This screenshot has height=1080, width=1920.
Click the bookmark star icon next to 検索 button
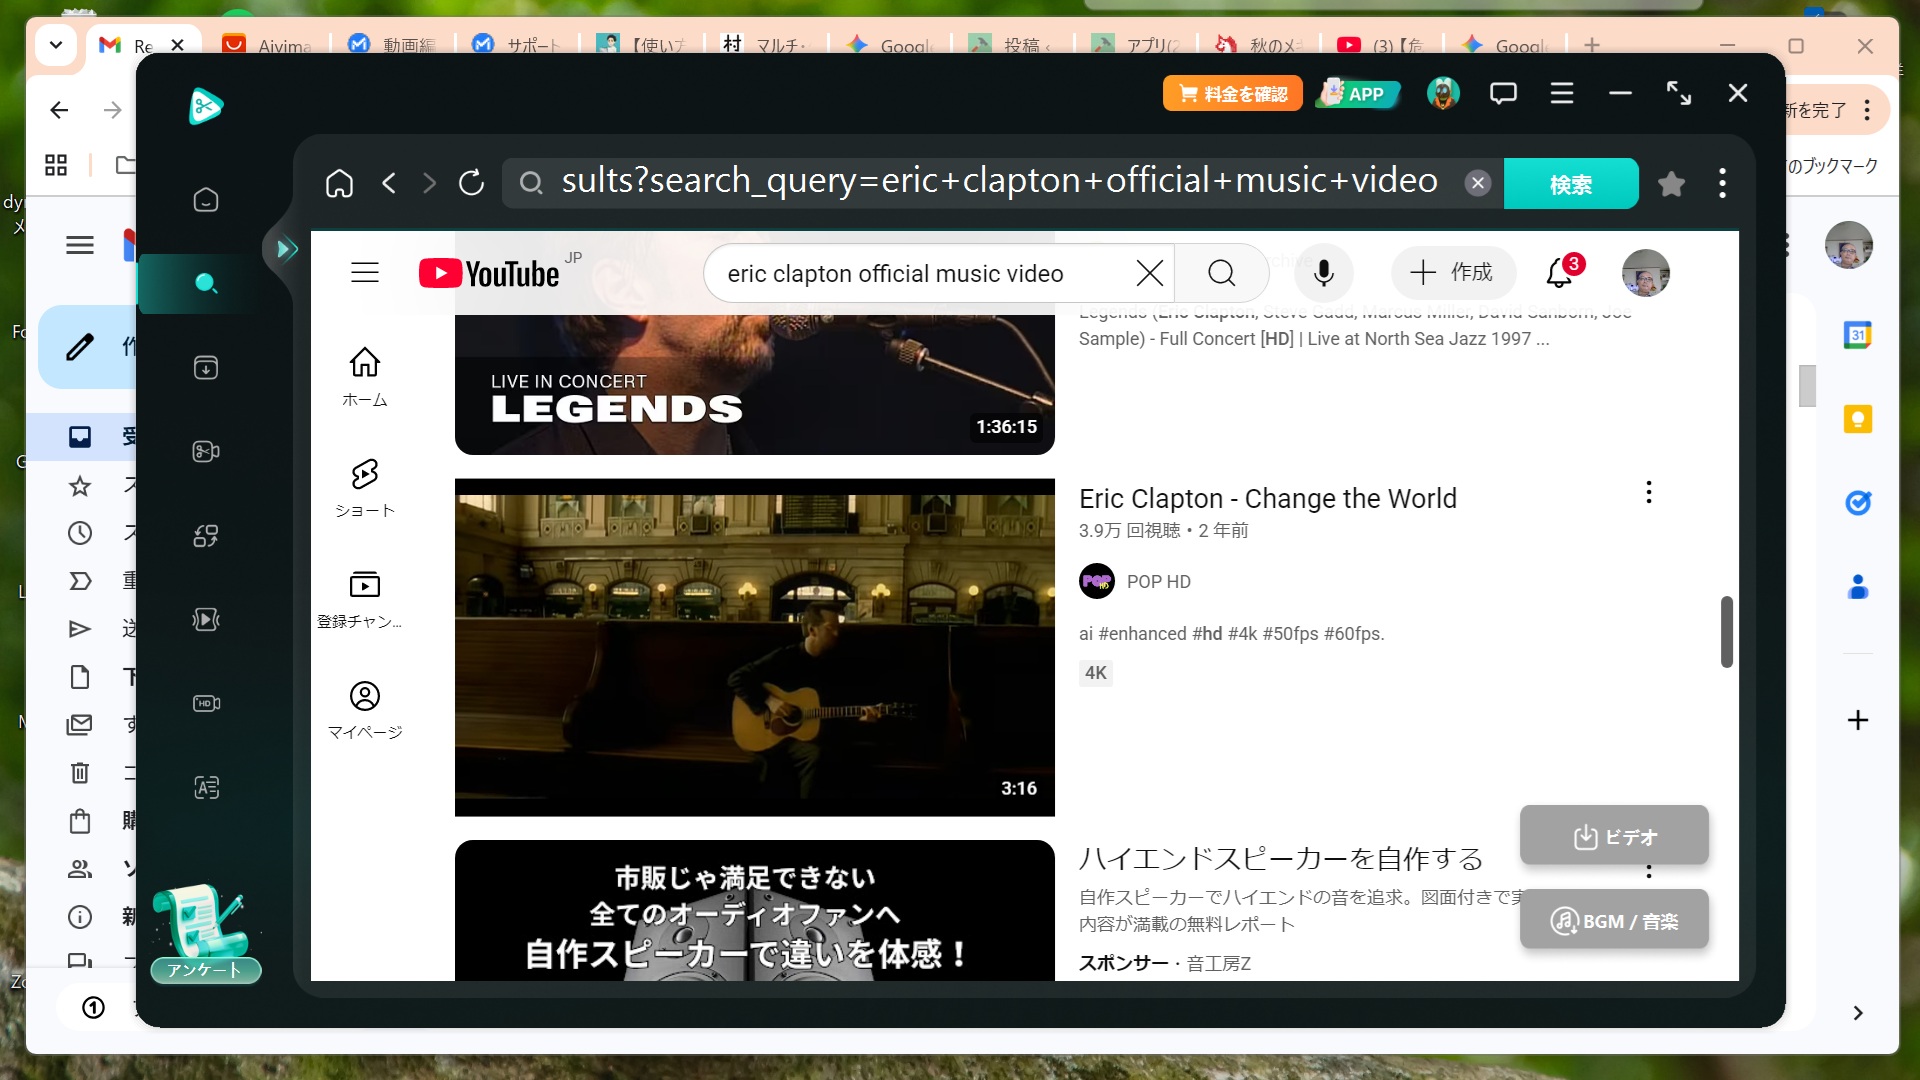point(1671,184)
